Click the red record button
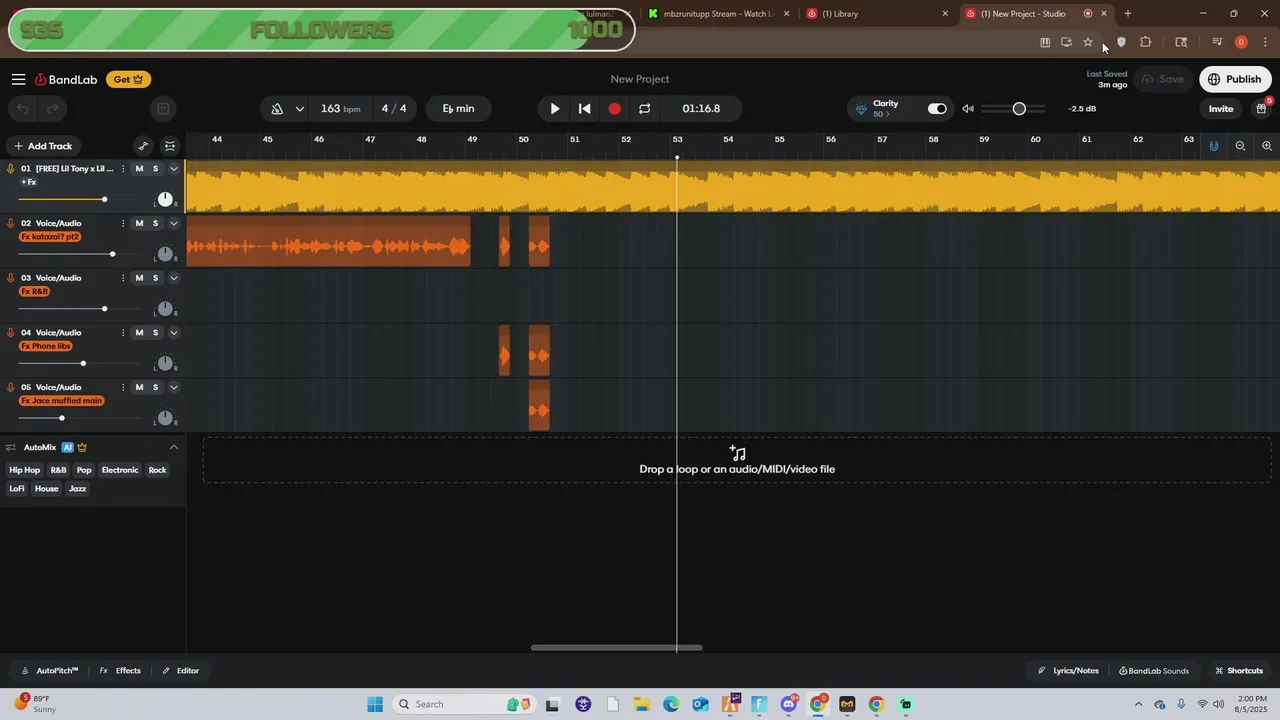This screenshot has height=720, width=1280. (615, 109)
